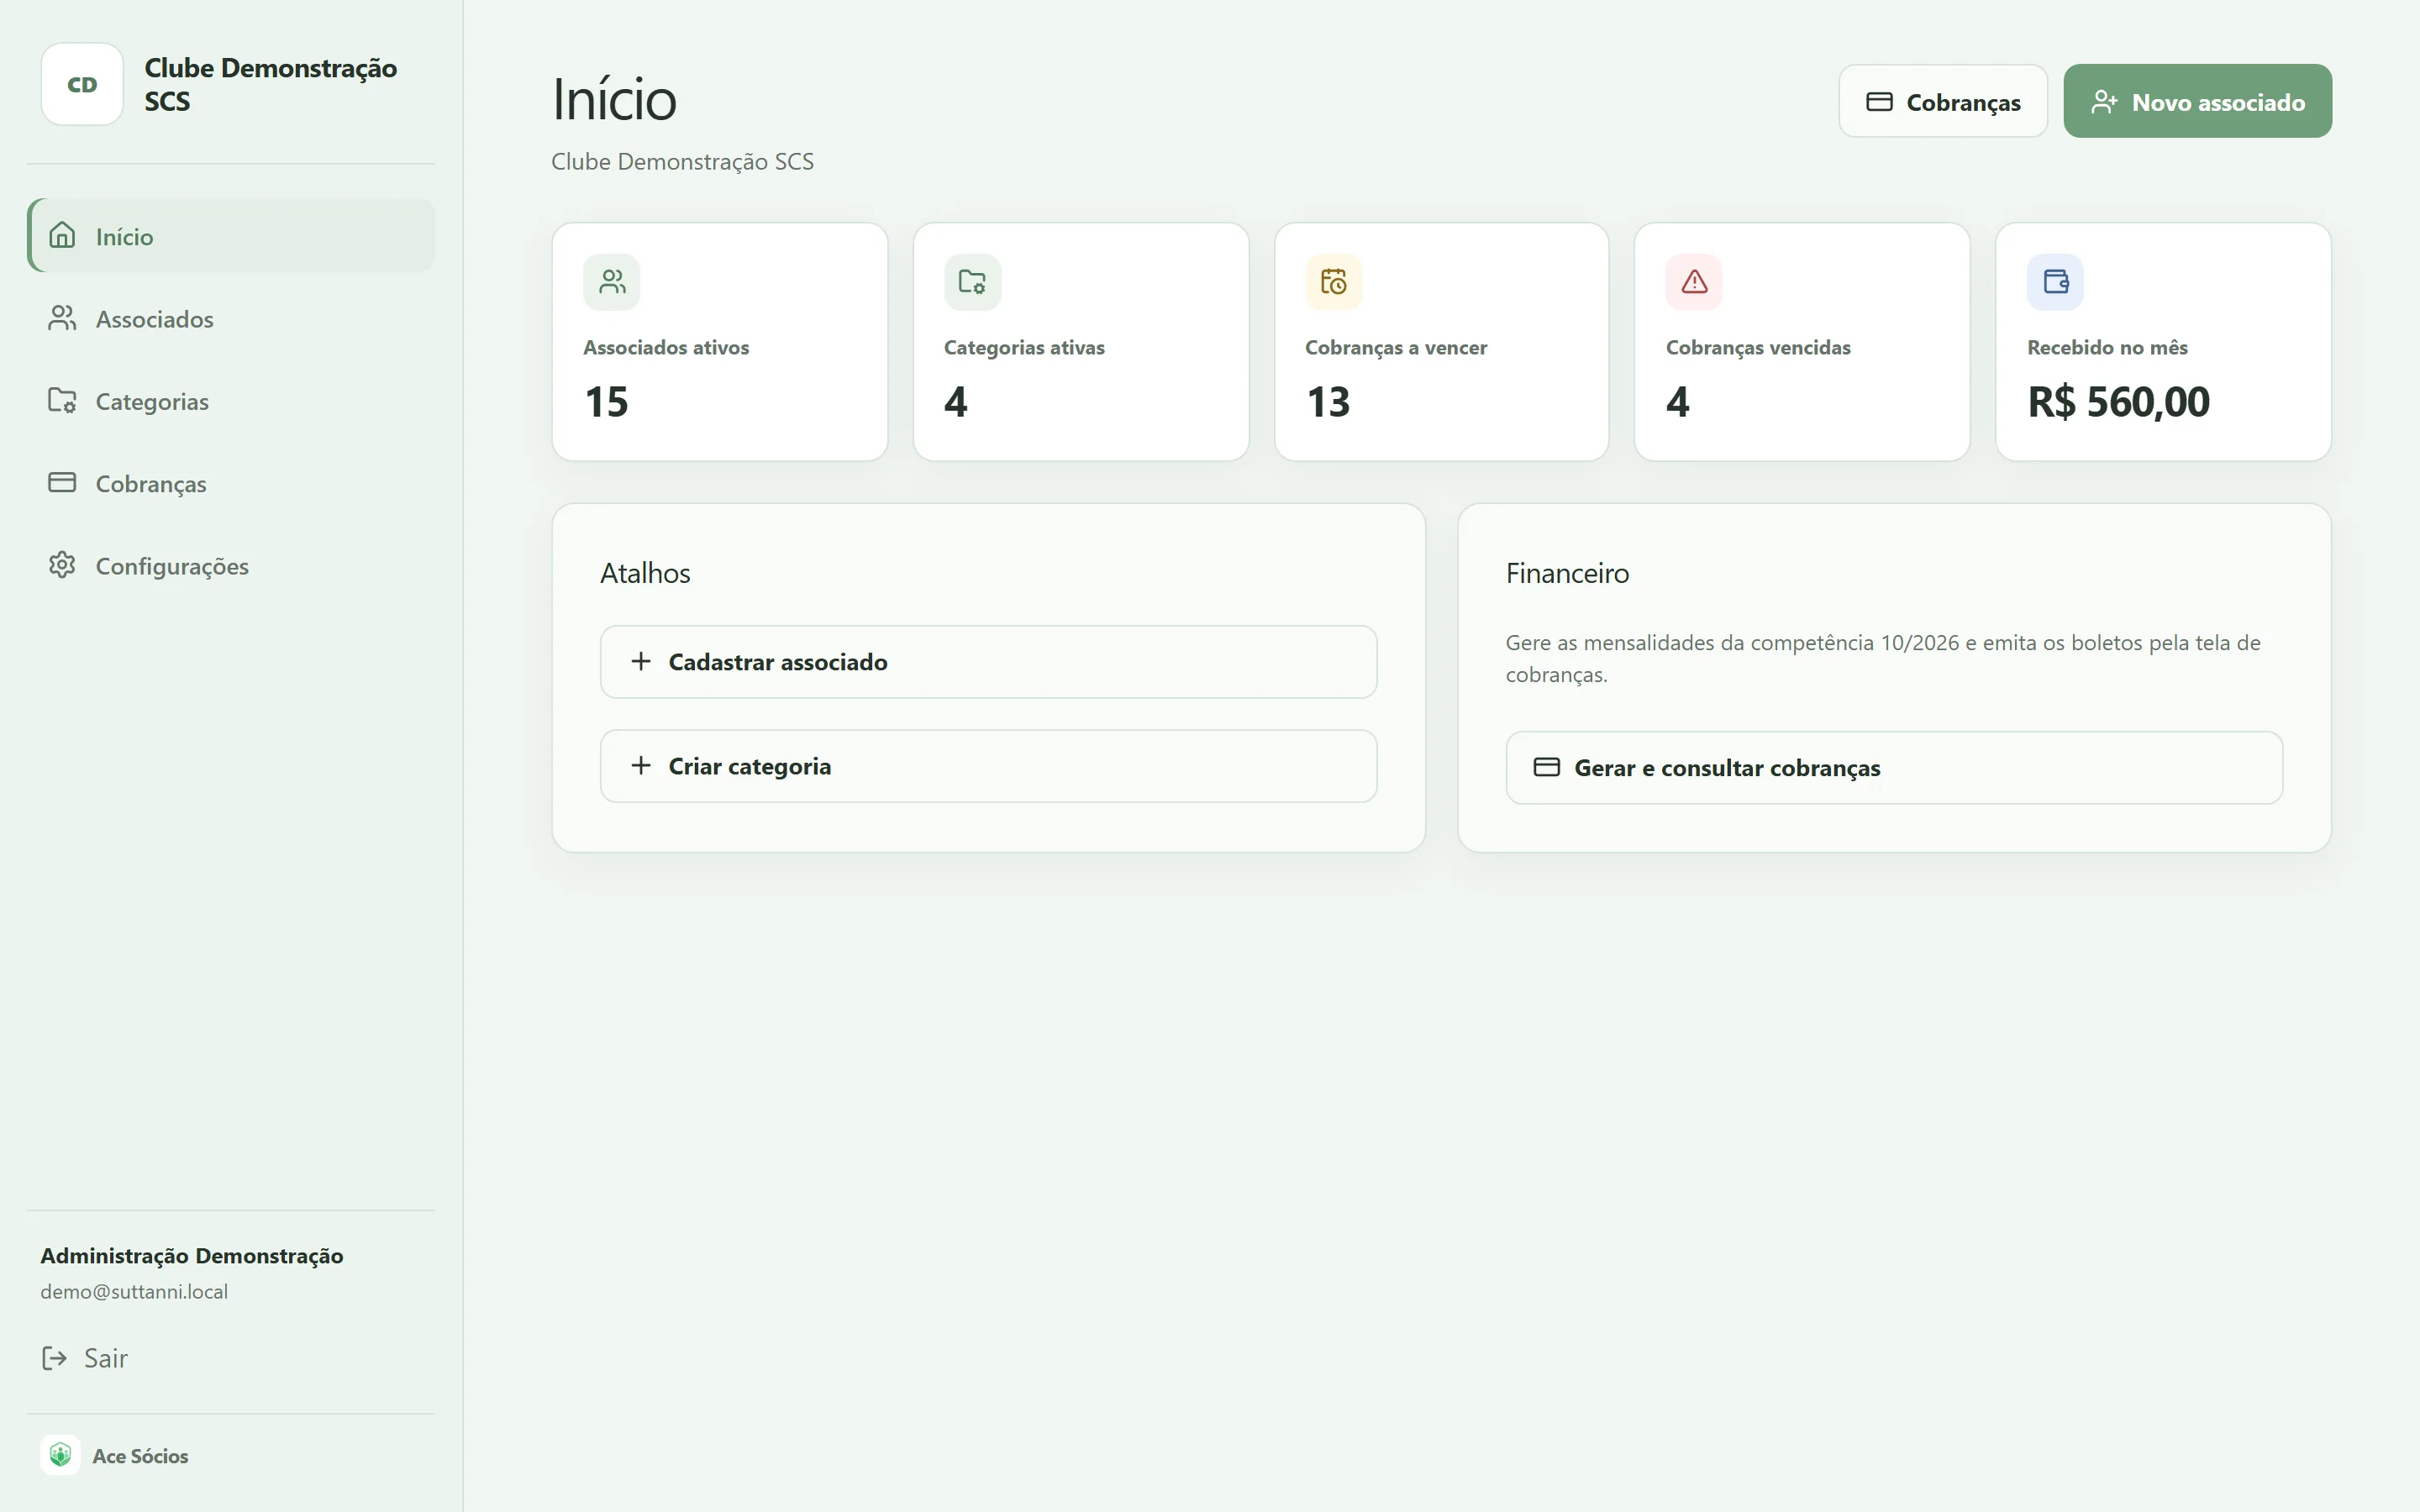This screenshot has width=2420, height=1512.
Task: Click the Associados ativos people icon
Action: [612, 282]
